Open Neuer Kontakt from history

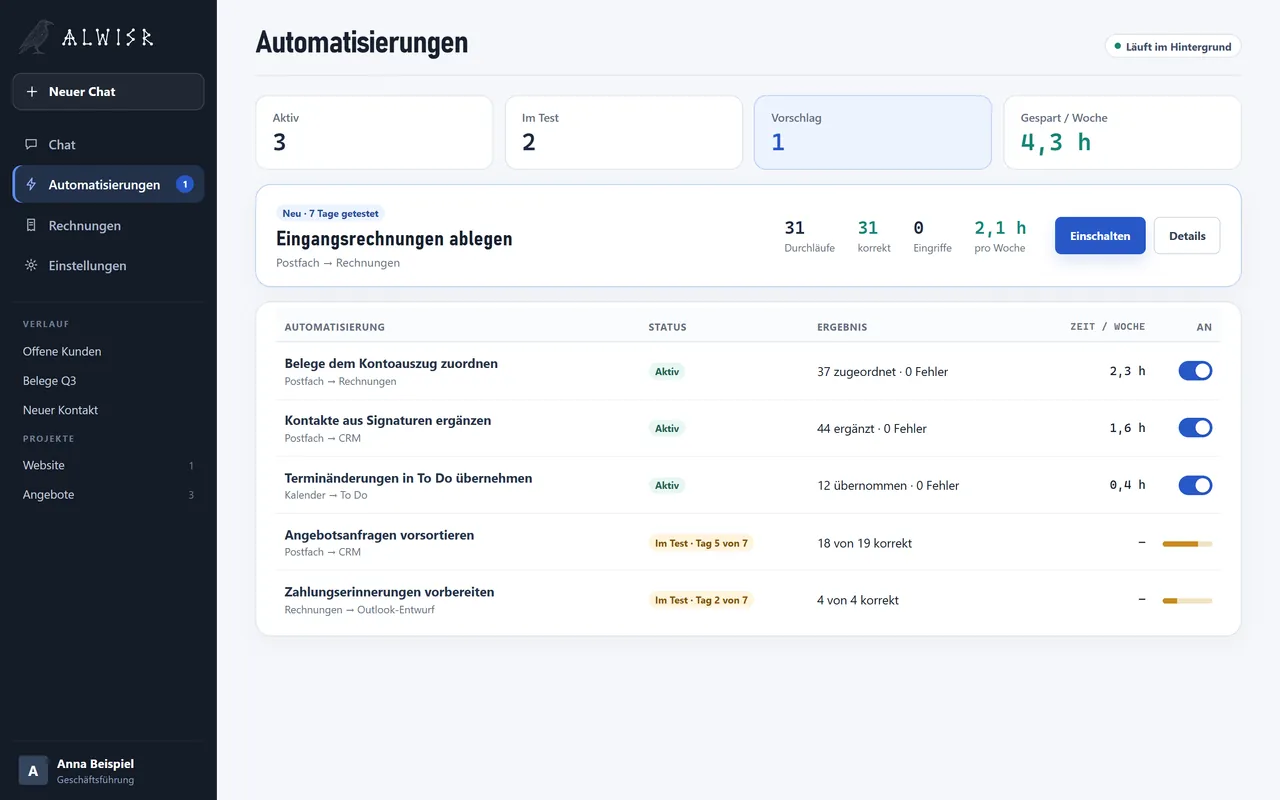tap(108, 410)
